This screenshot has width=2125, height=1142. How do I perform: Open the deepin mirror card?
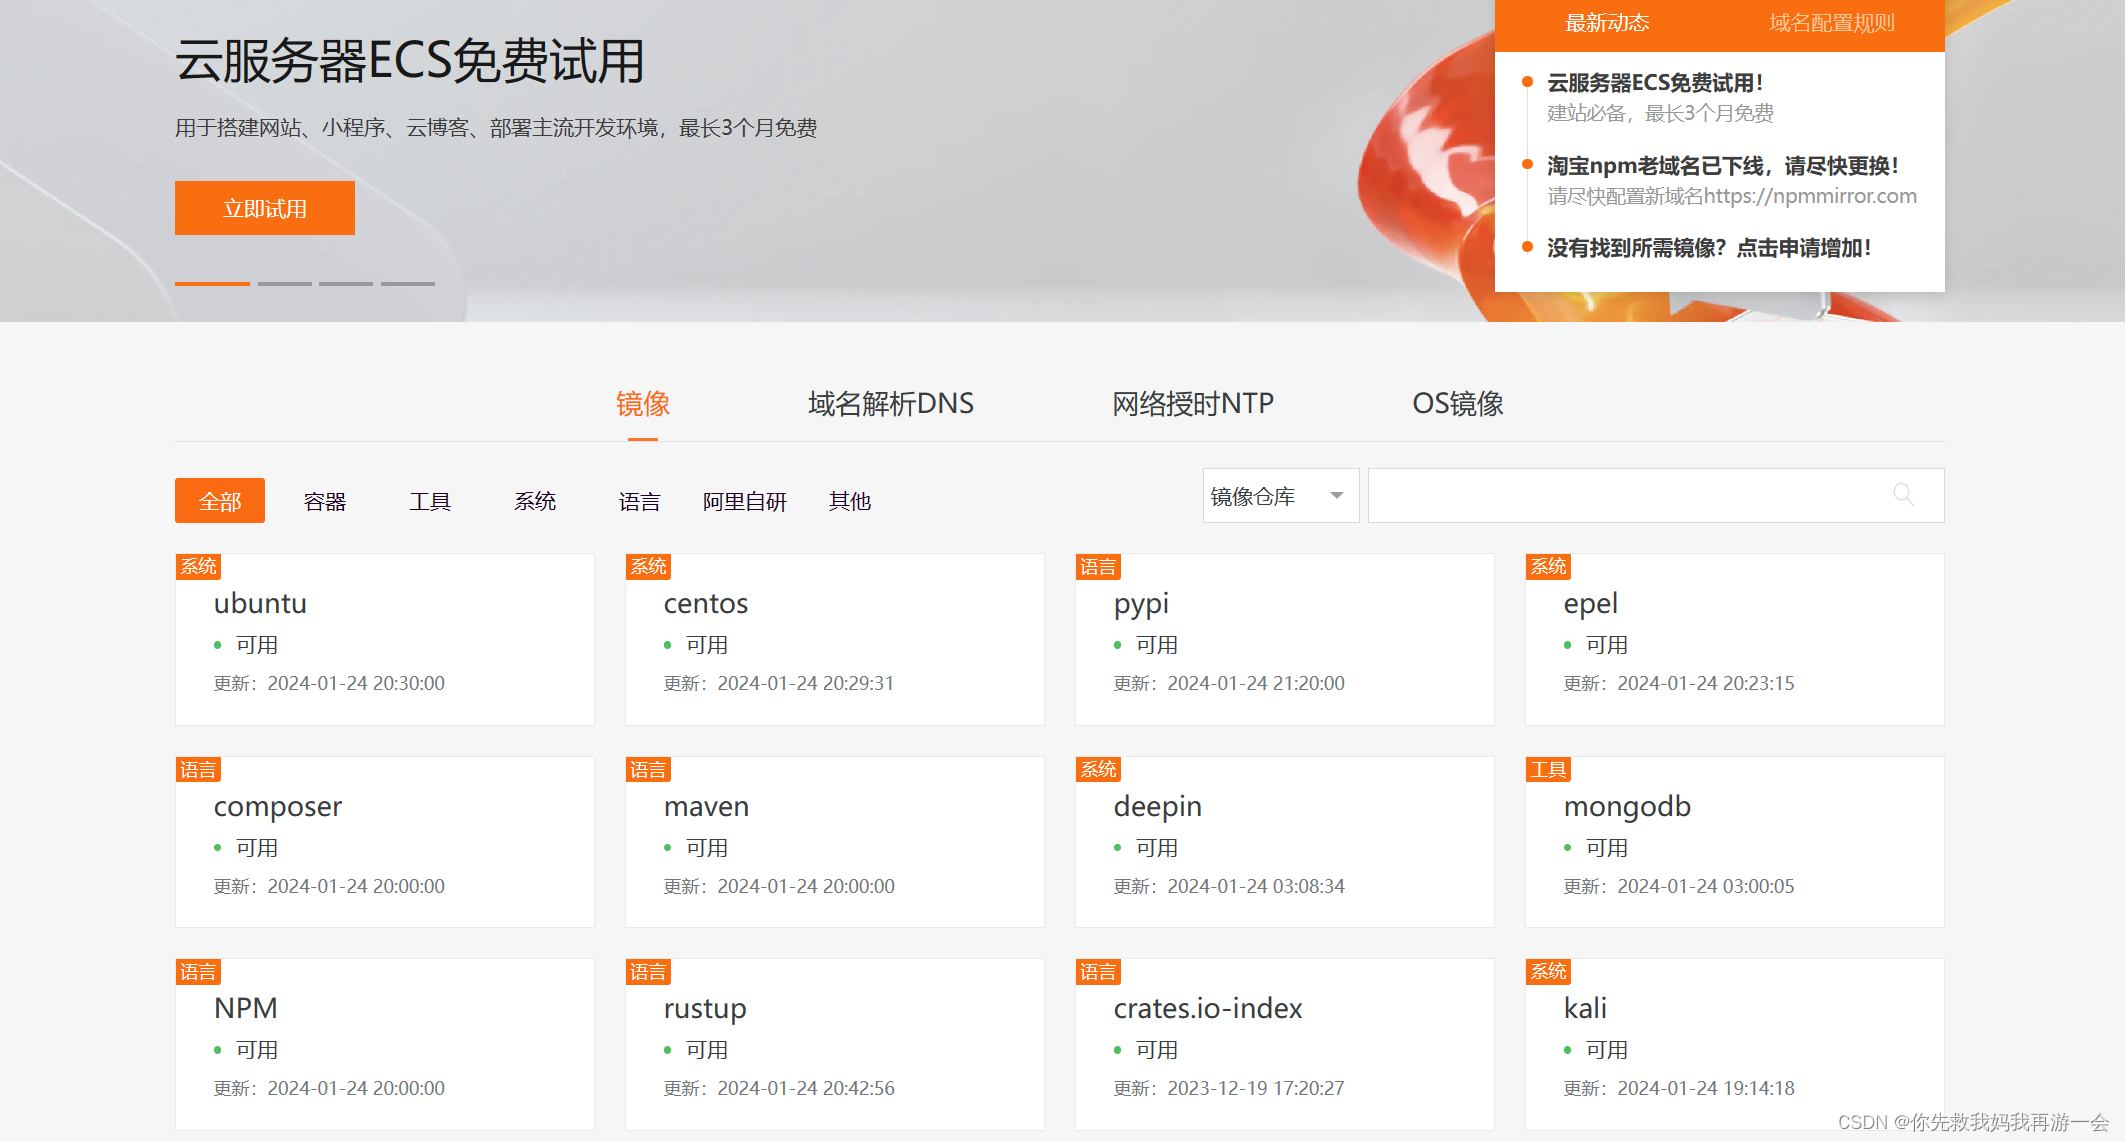1285,842
